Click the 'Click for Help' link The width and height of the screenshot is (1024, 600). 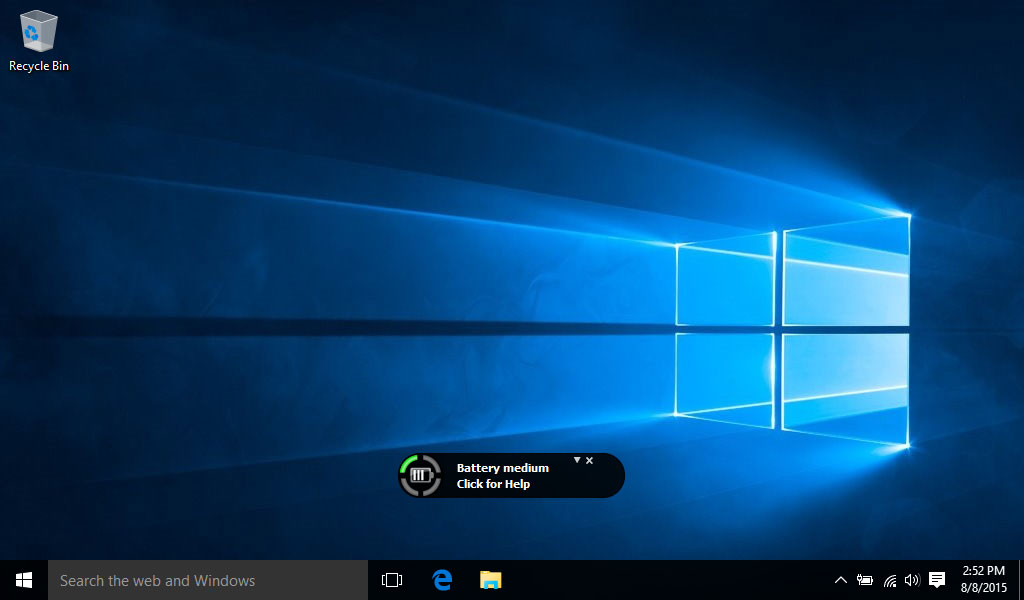[x=493, y=484]
